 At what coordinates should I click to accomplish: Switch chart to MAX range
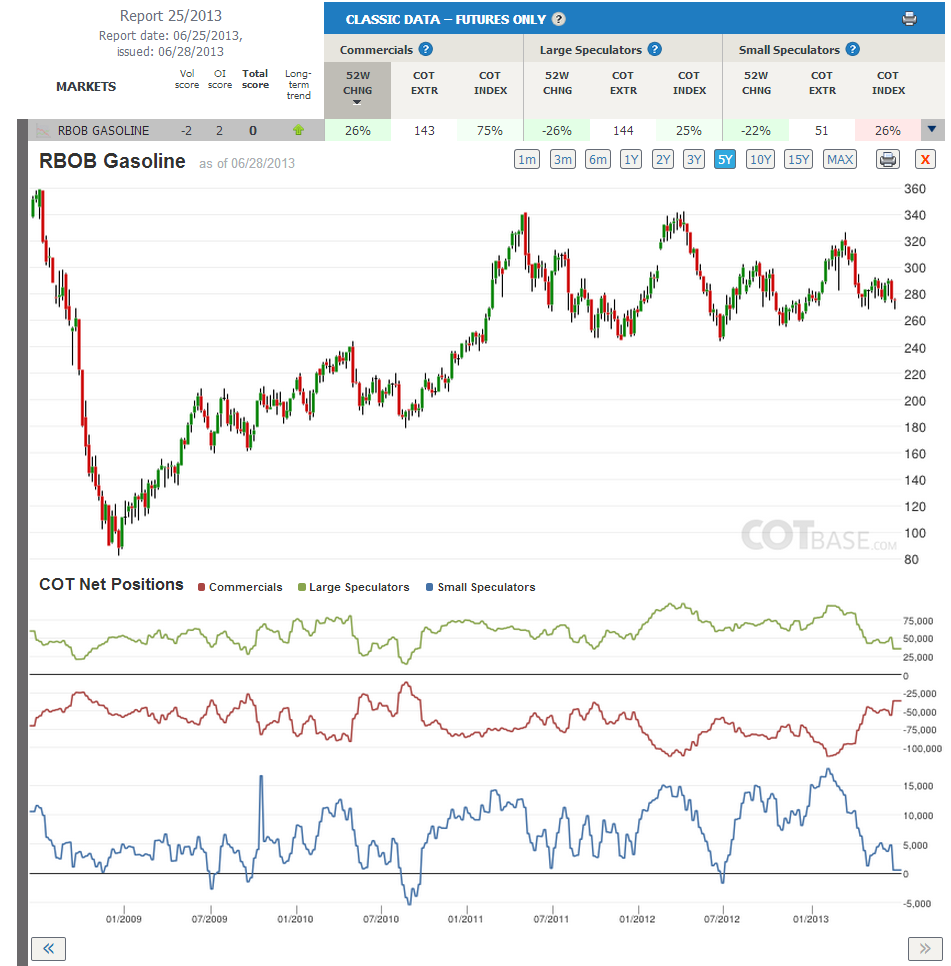(x=840, y=160)
